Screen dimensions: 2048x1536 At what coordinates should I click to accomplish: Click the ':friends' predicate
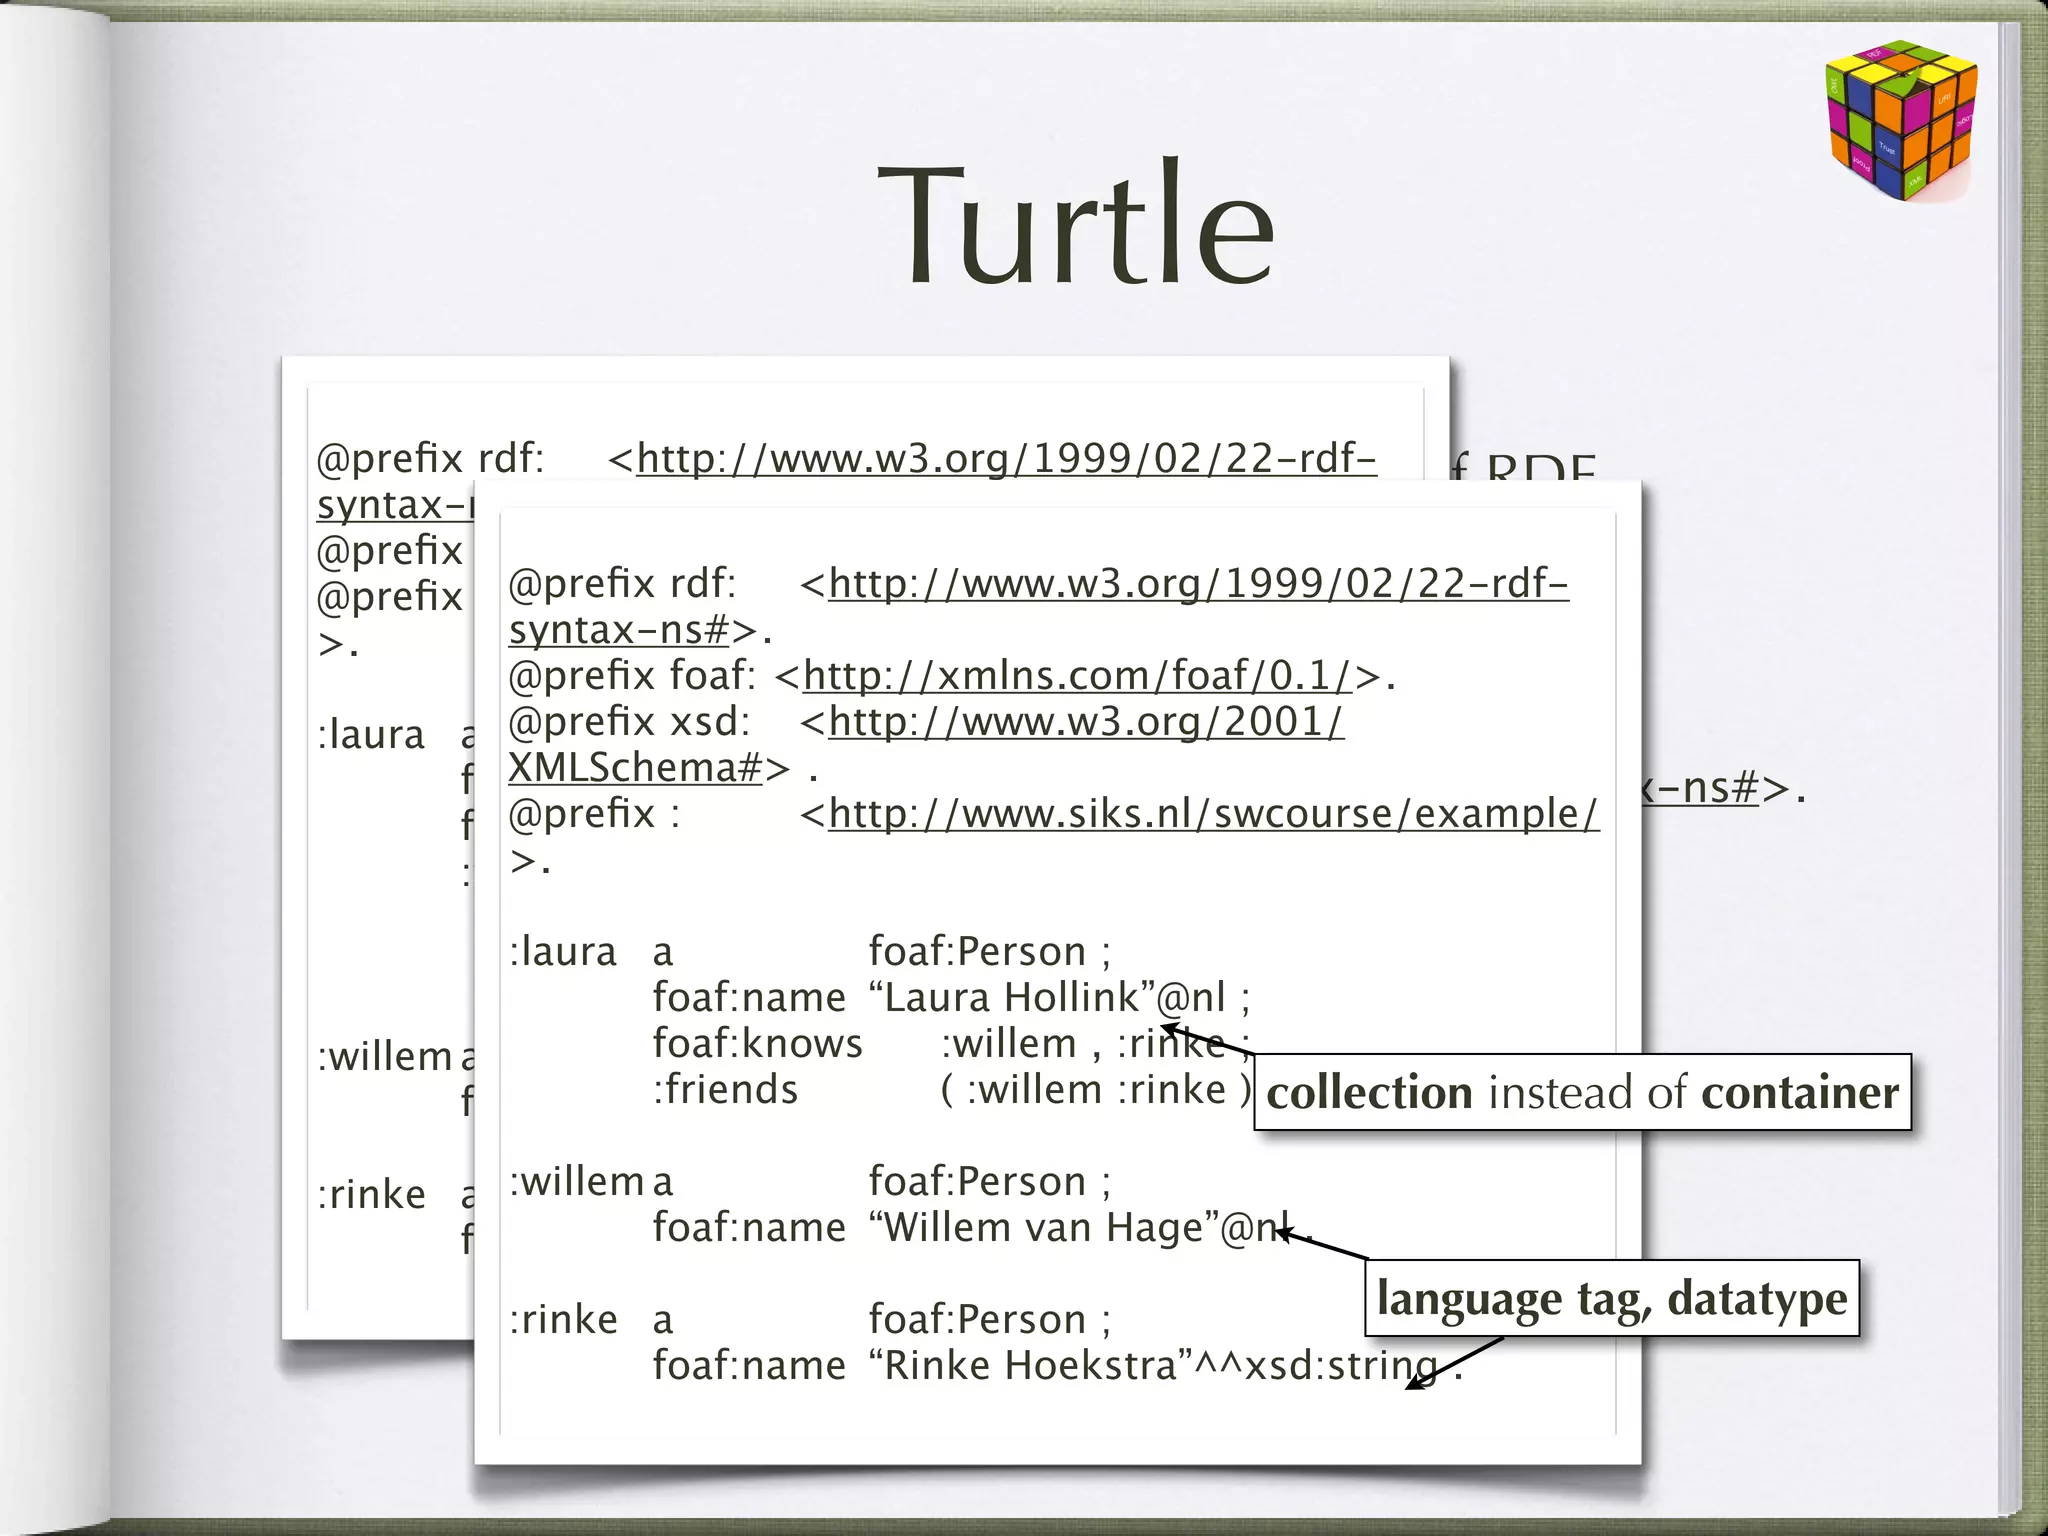725,1090
